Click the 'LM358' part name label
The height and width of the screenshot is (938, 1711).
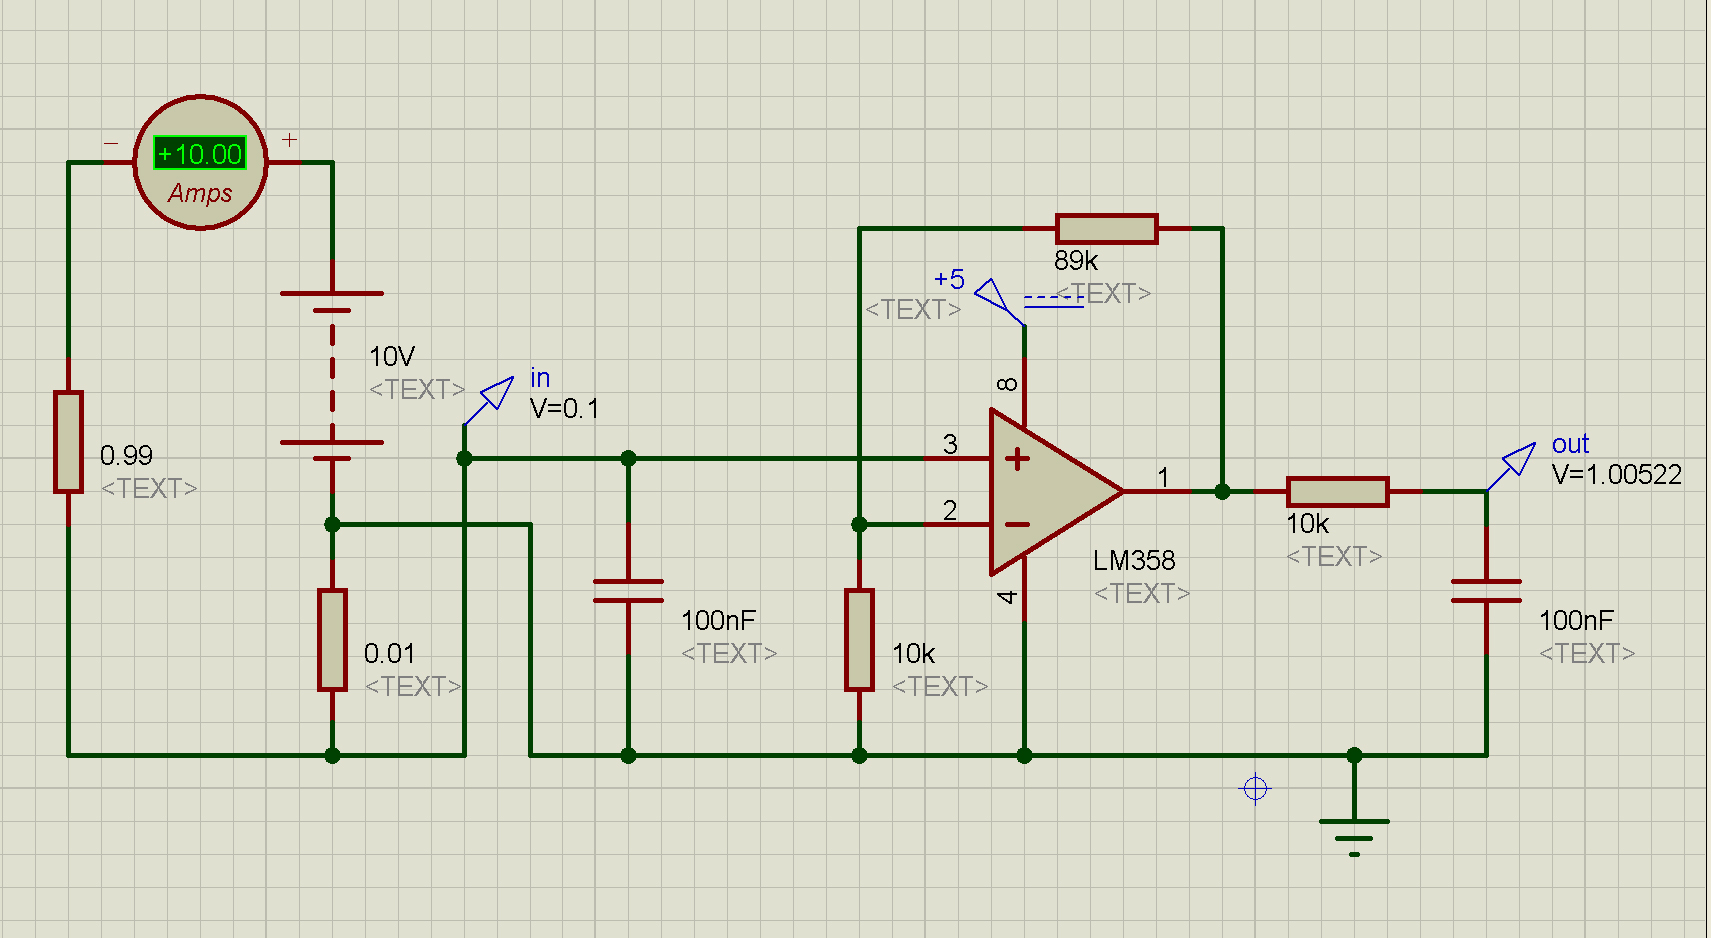(1134, 560)
